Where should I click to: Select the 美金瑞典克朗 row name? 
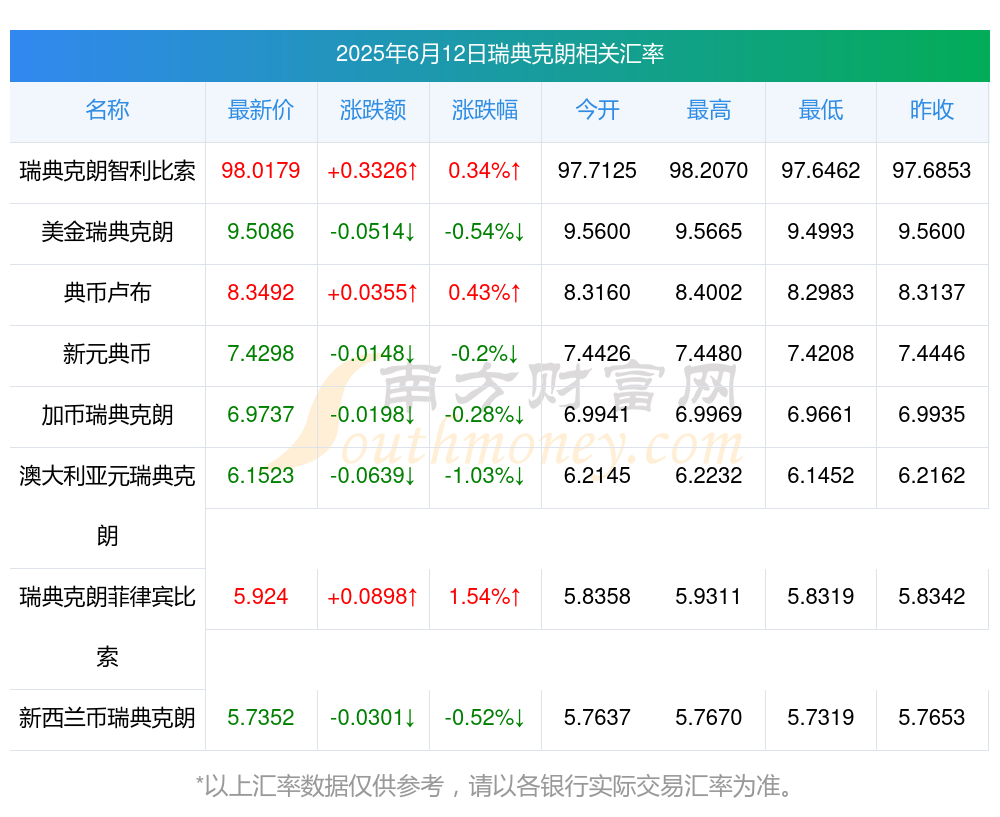click(x=107, y=232)
